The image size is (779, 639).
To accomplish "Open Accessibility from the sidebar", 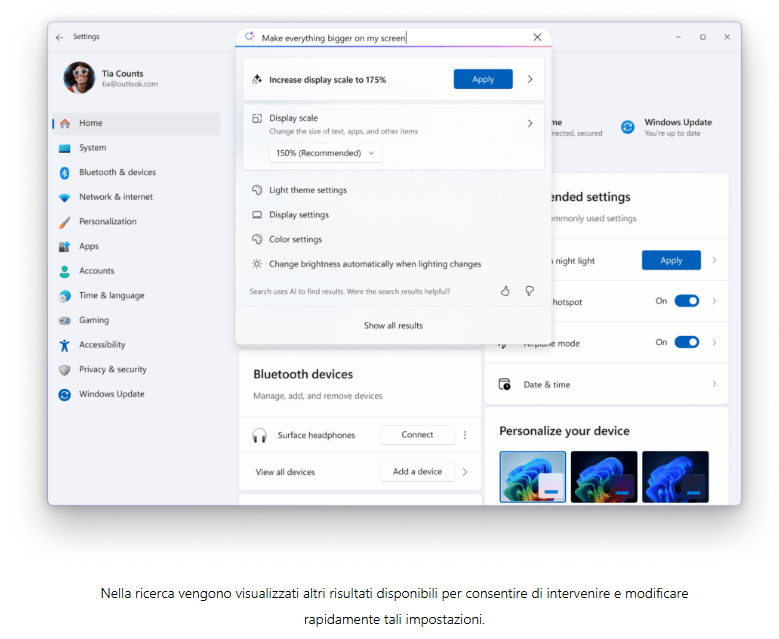I will click(102, 345).
